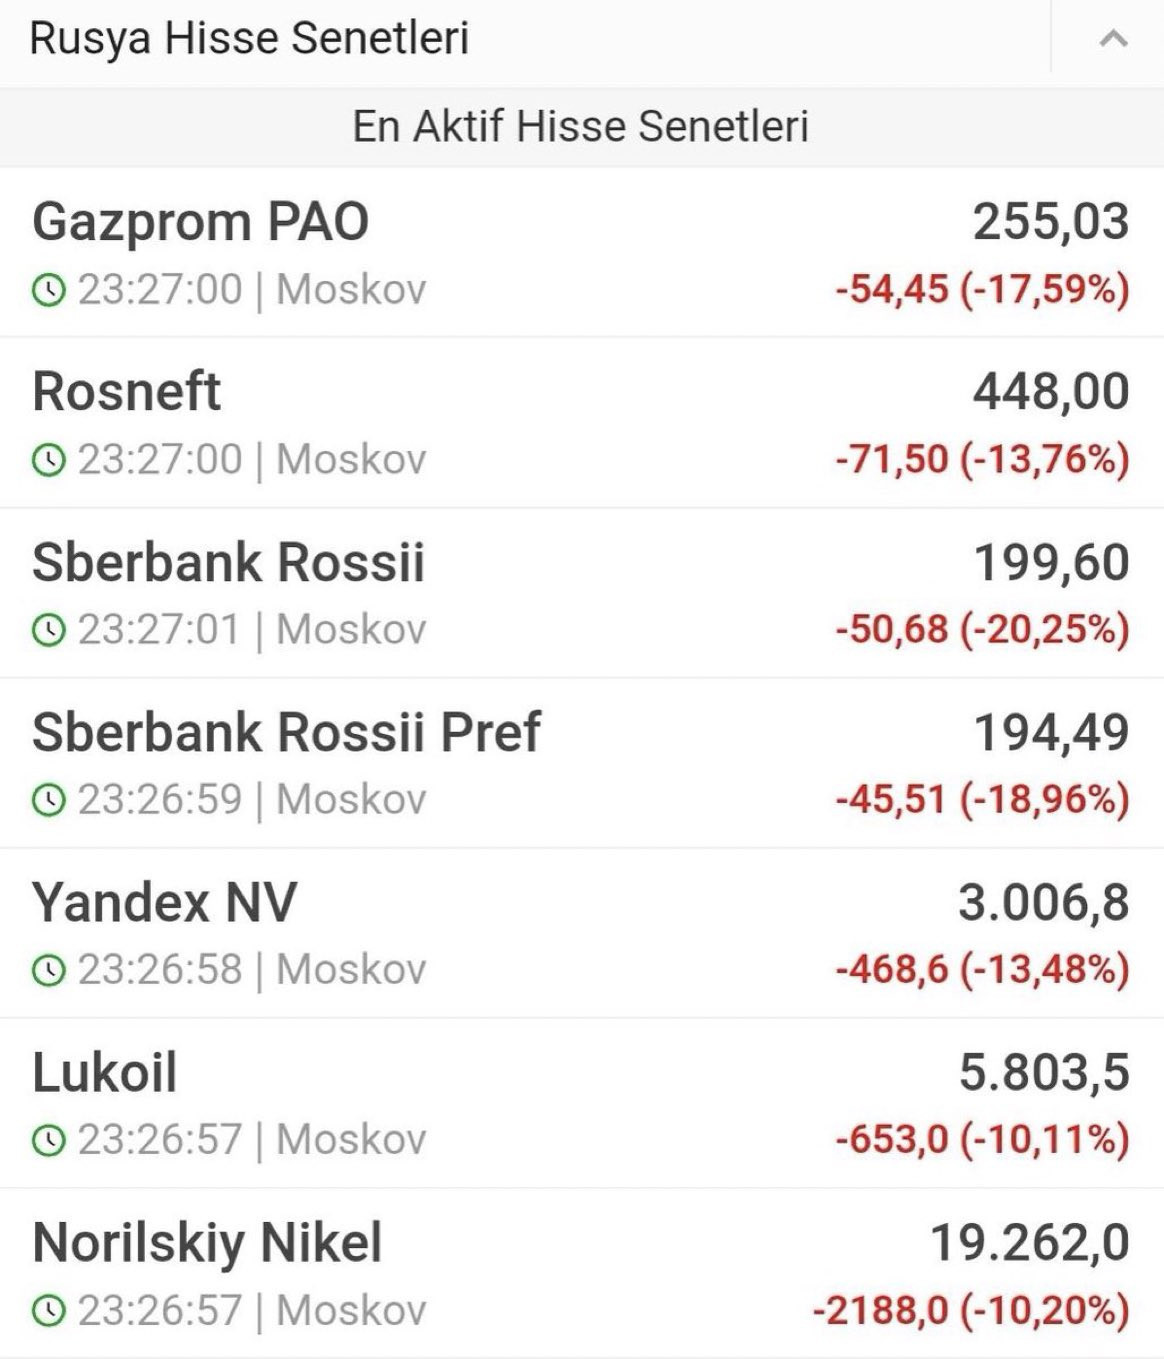1164x1359 pixels.
Task: Click the clock icon under Rosneft
Action: (48, 461)
